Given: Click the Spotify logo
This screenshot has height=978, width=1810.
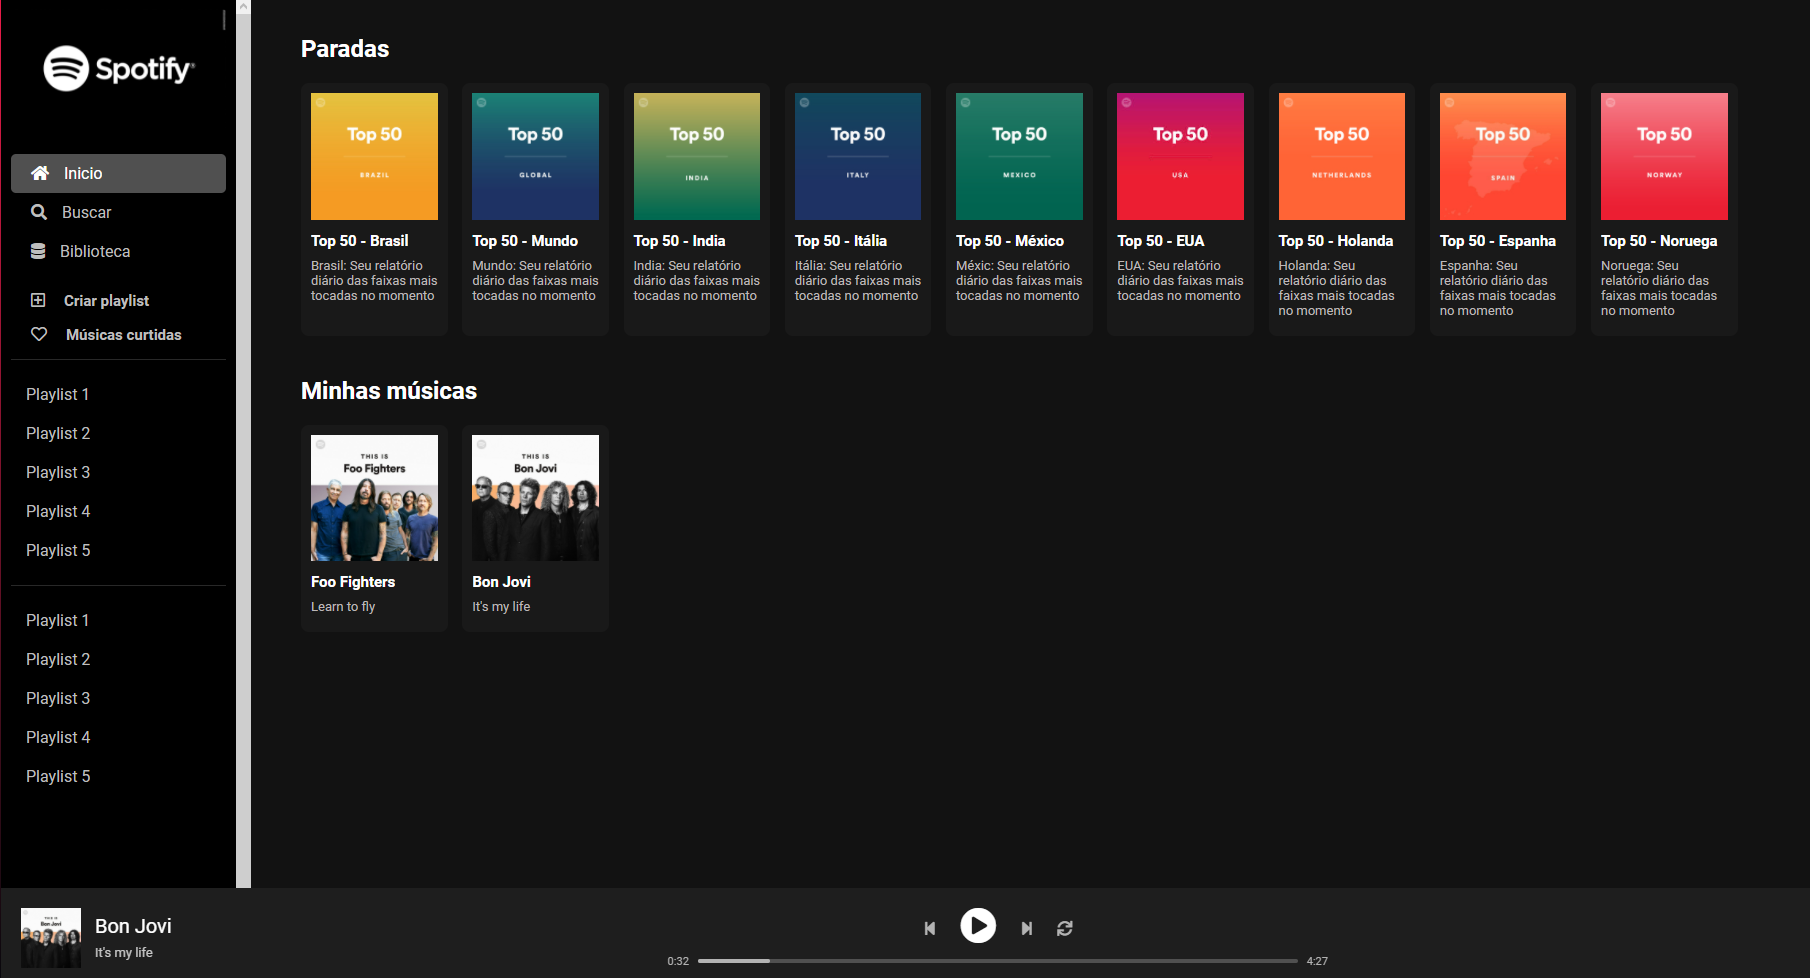Looking at the screenshot, I should [x=117, y=69].
